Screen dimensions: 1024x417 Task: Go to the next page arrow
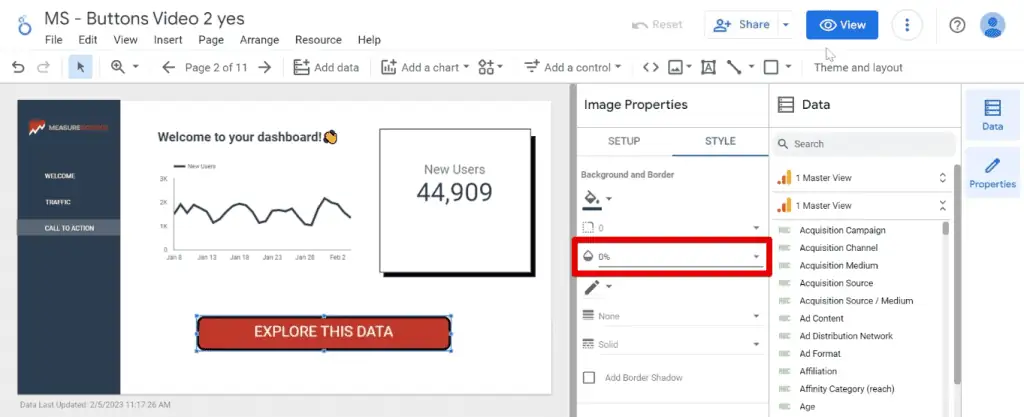coord(264,67)
